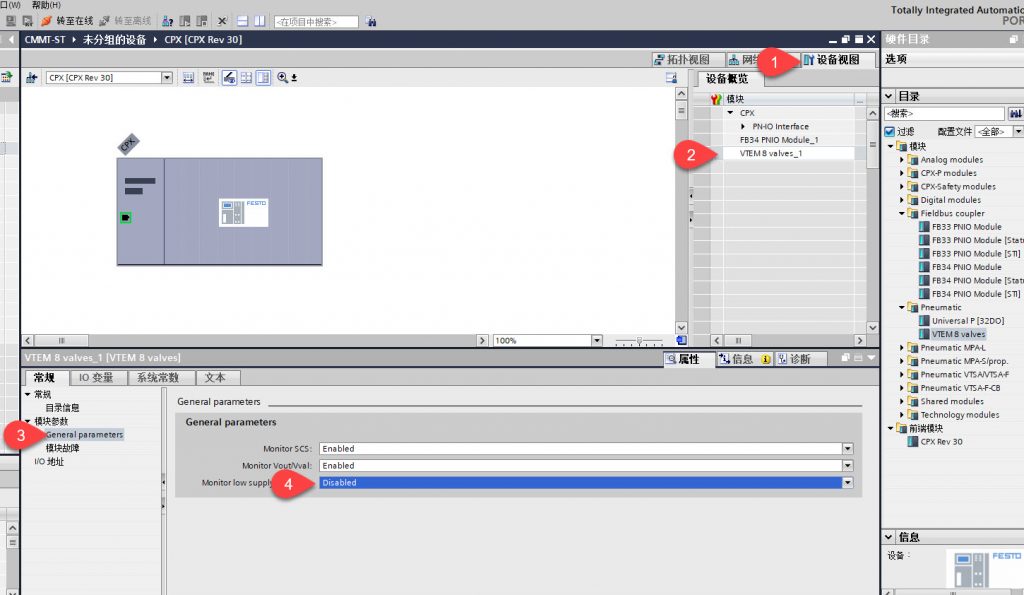The image size is (1024, 595).
Task: Click the green PROFINET port on CPX device
Action: 125,217
